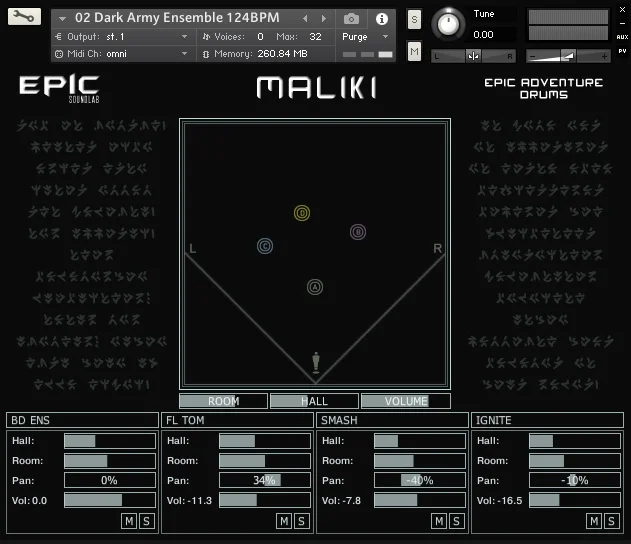Click the Voices note icon

206,37
